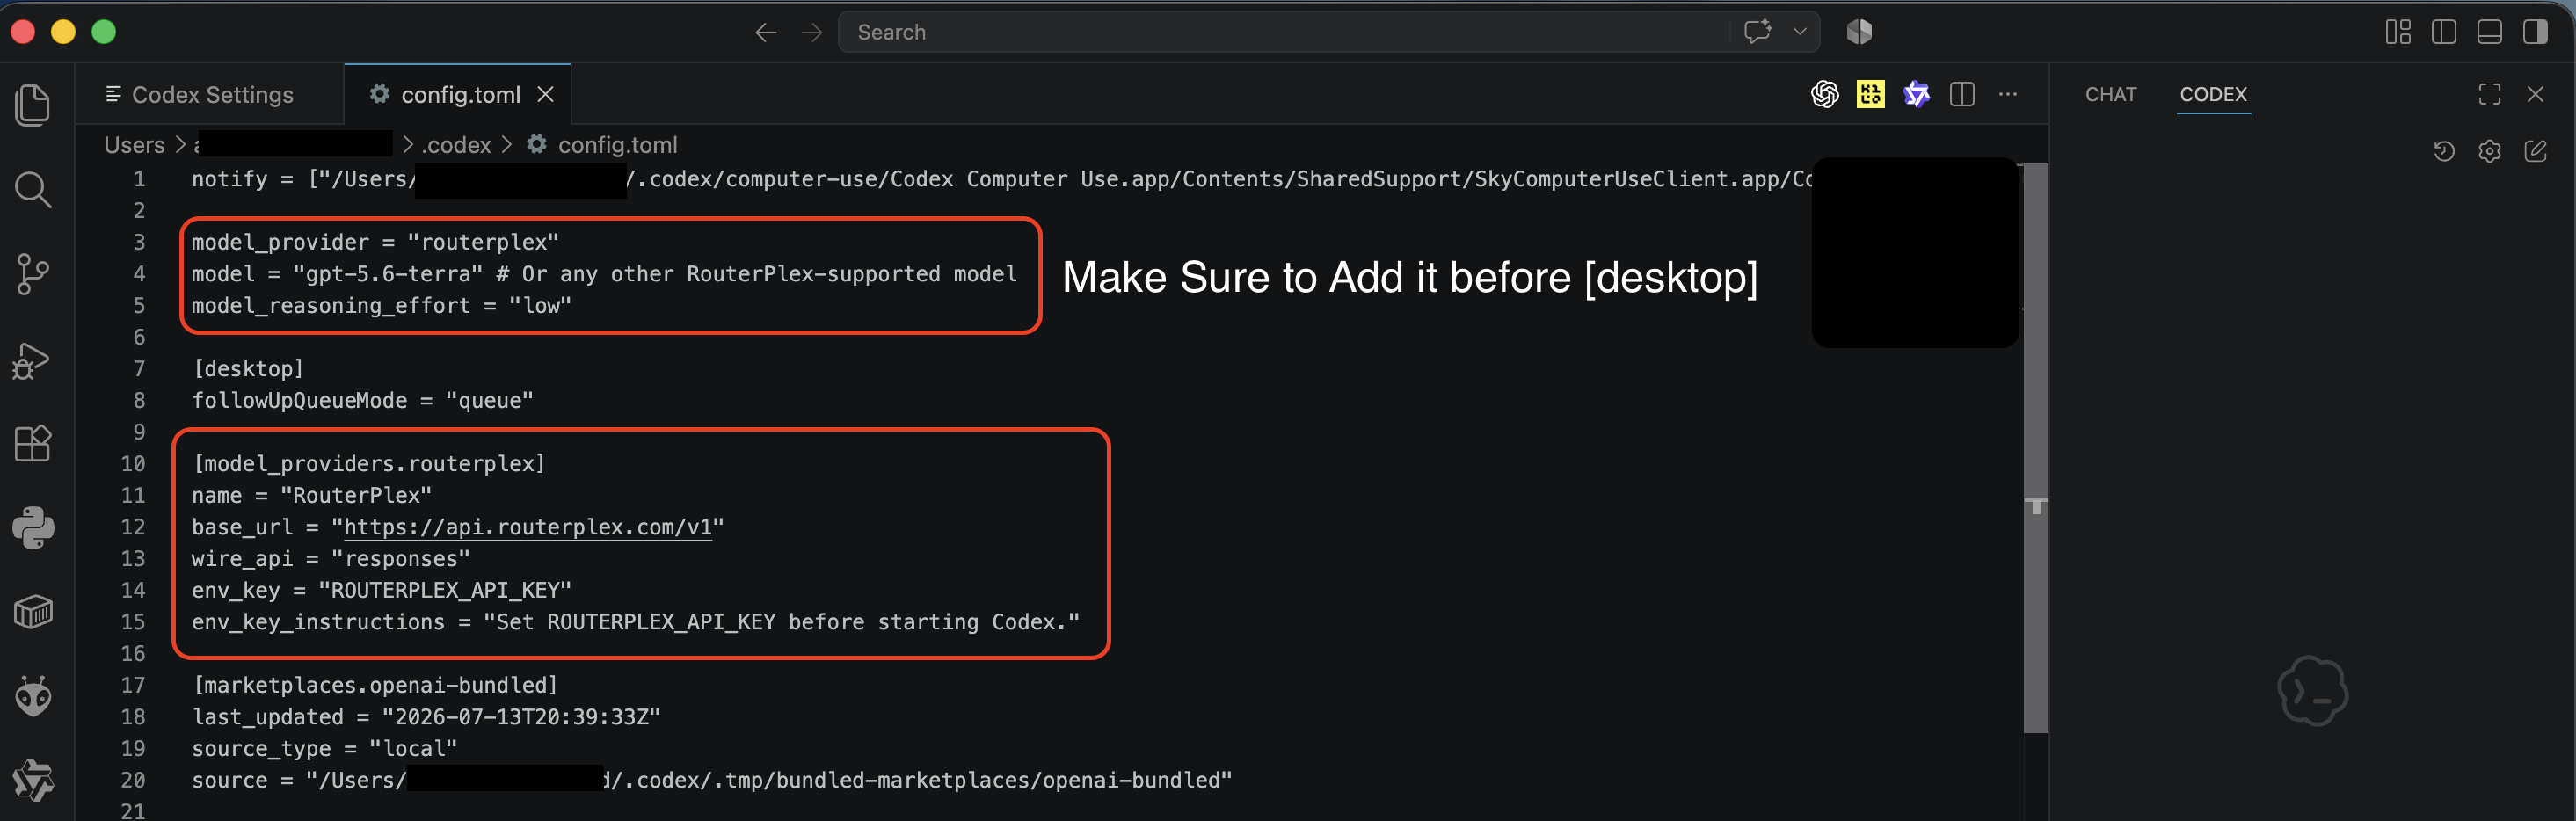
Task: Click the [marketplaces.openai-bundled] header line
Action: [x=375, y=685]
